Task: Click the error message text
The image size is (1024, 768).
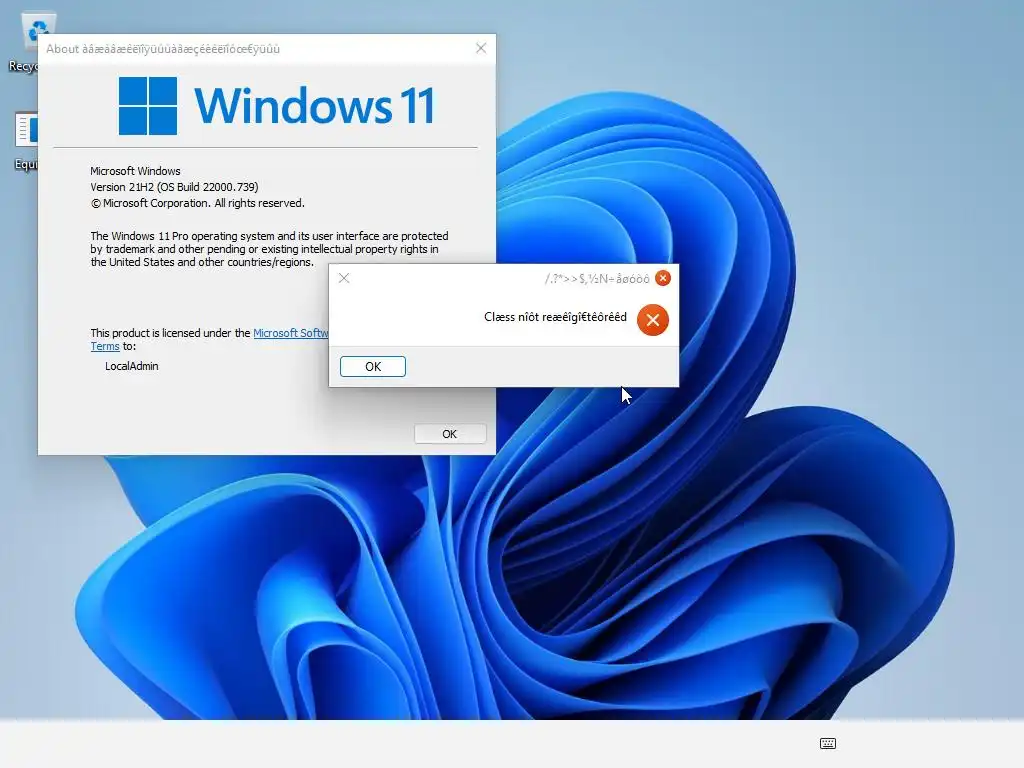Action: pos(555,317)
